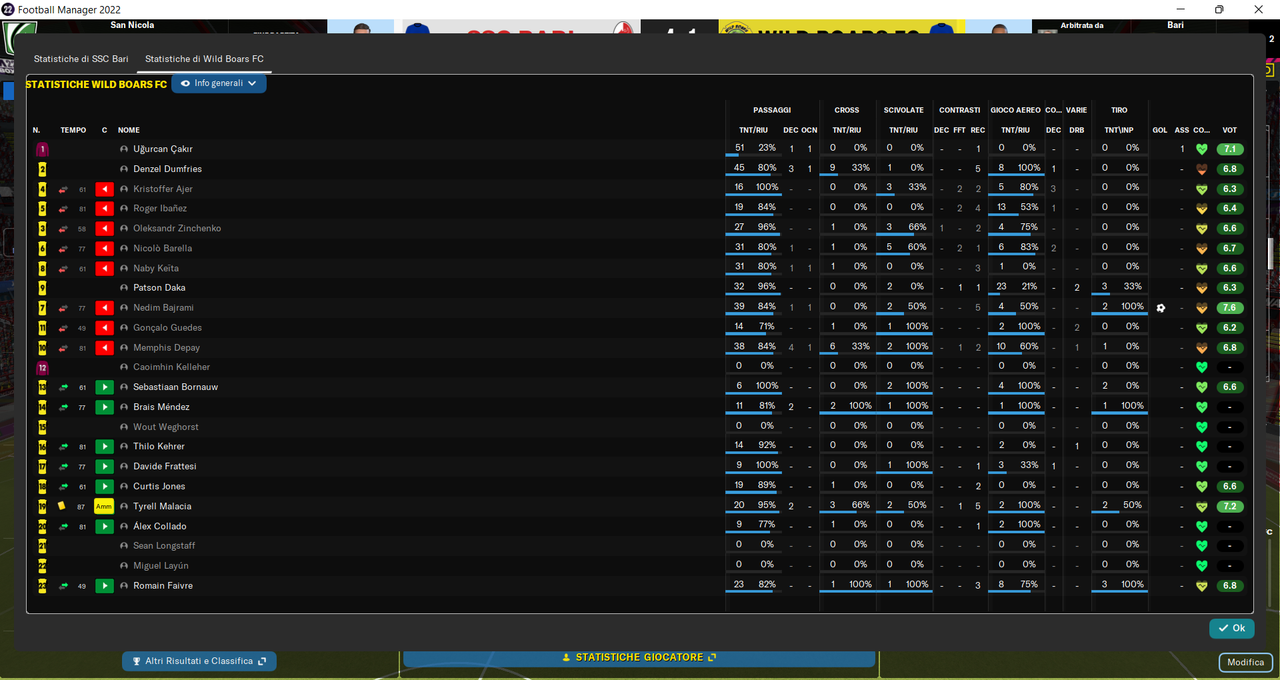The height and width of the screenshot is (680, 1280).
Task: Click the yellow Amm booking badge for Tyrell Malacia
Action: (104, 507)
